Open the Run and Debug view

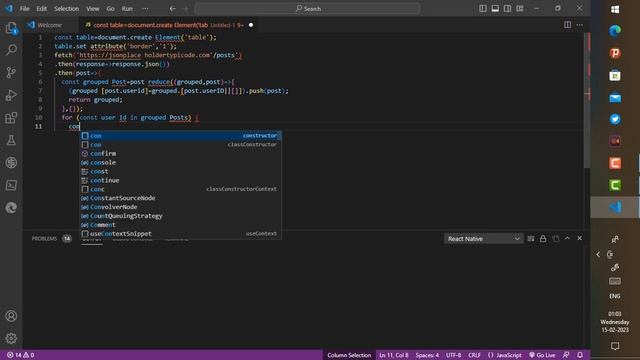pos(11,95)
